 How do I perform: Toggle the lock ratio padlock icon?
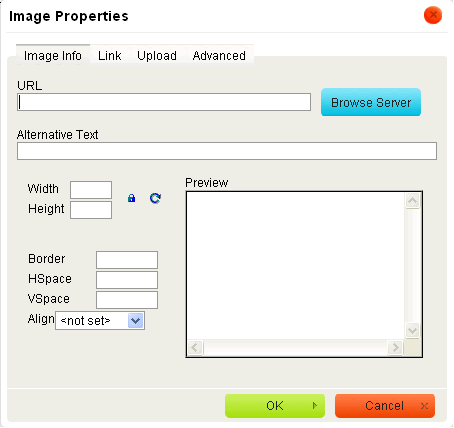[132, 198]
